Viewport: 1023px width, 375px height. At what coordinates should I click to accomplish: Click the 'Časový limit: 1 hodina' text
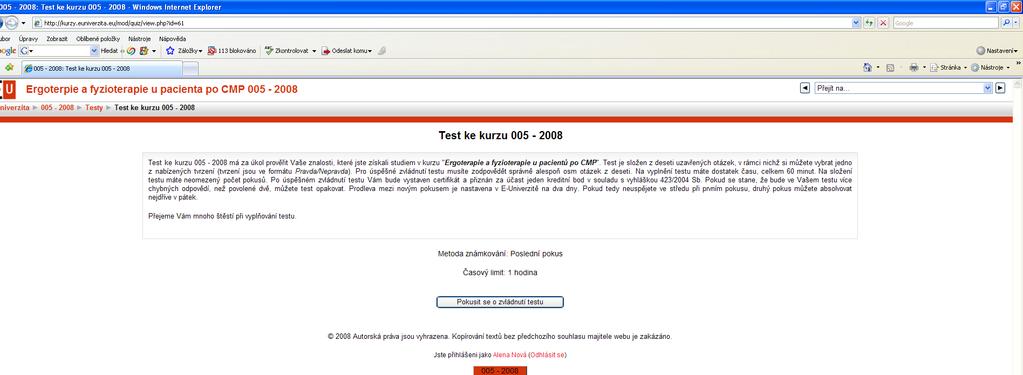tap(500, 273)
